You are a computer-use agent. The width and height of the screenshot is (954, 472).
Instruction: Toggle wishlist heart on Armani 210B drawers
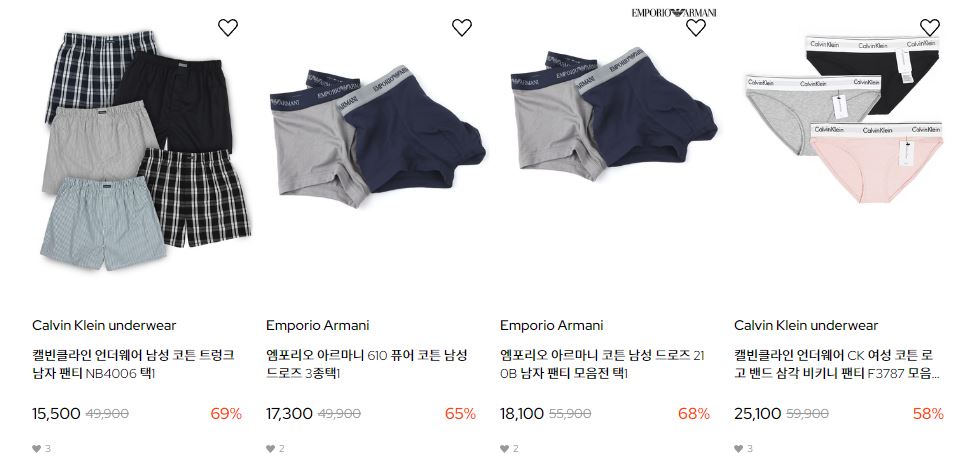tap(696, 27)
